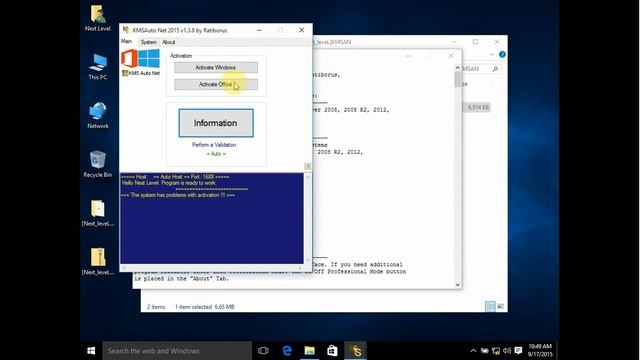Click the battery tray icon
The image size is (640, 360).
pyautogui.click(x=484, y=351)
